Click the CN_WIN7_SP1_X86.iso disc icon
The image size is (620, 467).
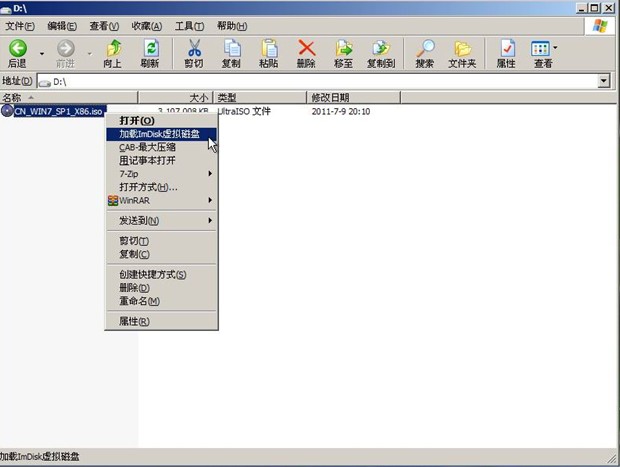click(7, 111)
